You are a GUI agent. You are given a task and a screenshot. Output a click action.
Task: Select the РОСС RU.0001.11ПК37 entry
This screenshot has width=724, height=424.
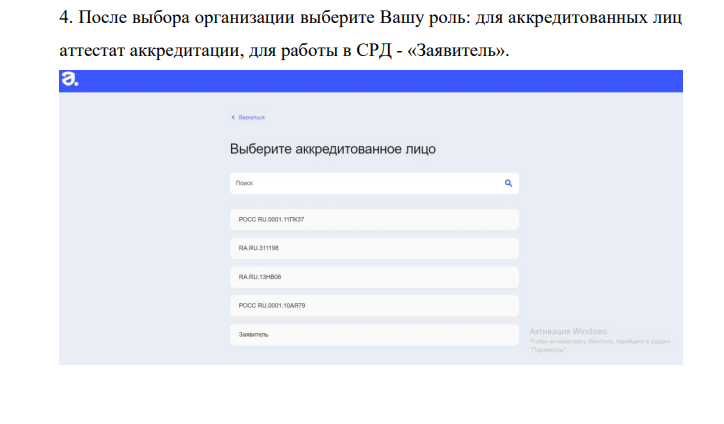(374, 219)
